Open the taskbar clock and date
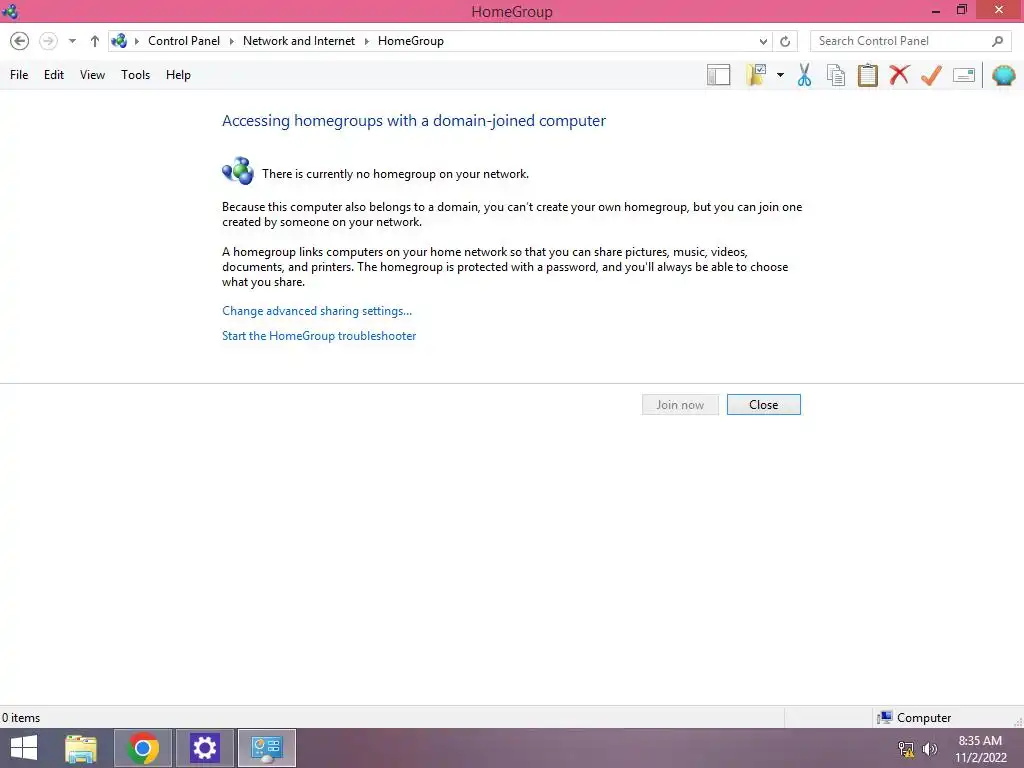 (980, 749)
